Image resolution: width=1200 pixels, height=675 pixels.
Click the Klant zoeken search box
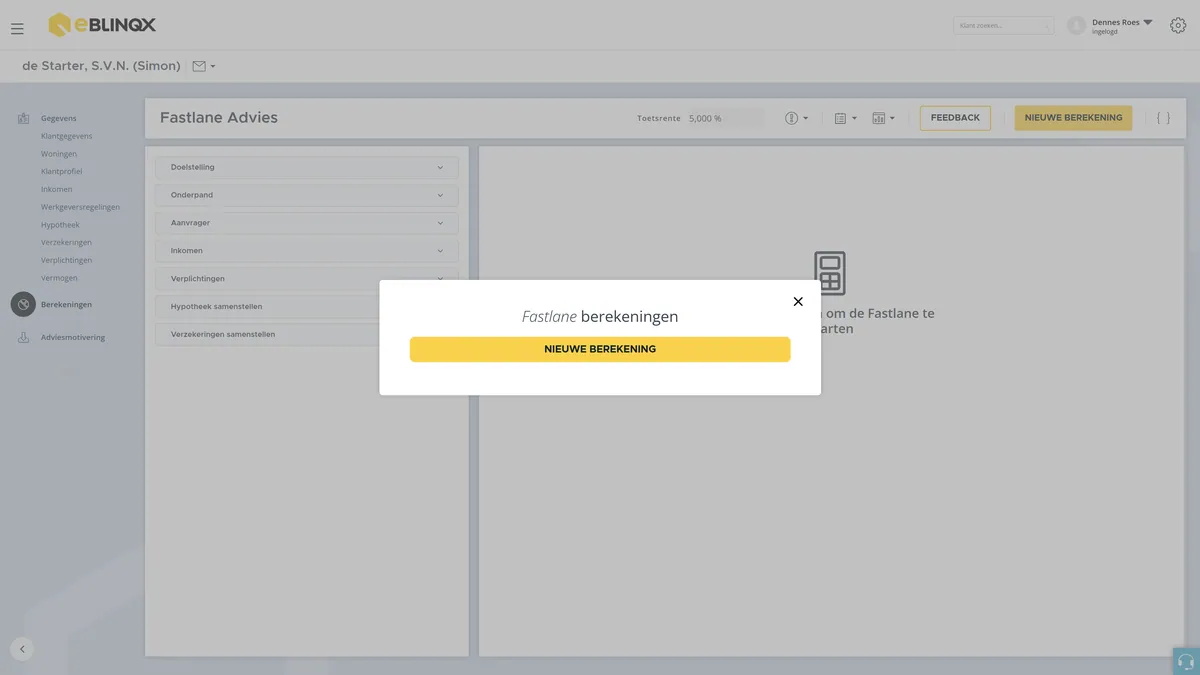pyautogui.click(x=1003, y=26)
